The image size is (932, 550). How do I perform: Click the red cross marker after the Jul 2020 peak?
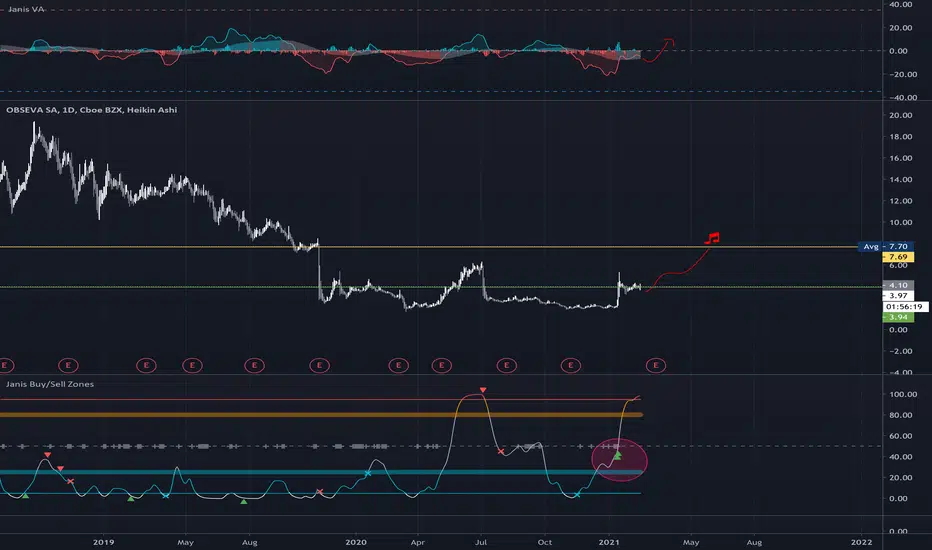(501, 452)
